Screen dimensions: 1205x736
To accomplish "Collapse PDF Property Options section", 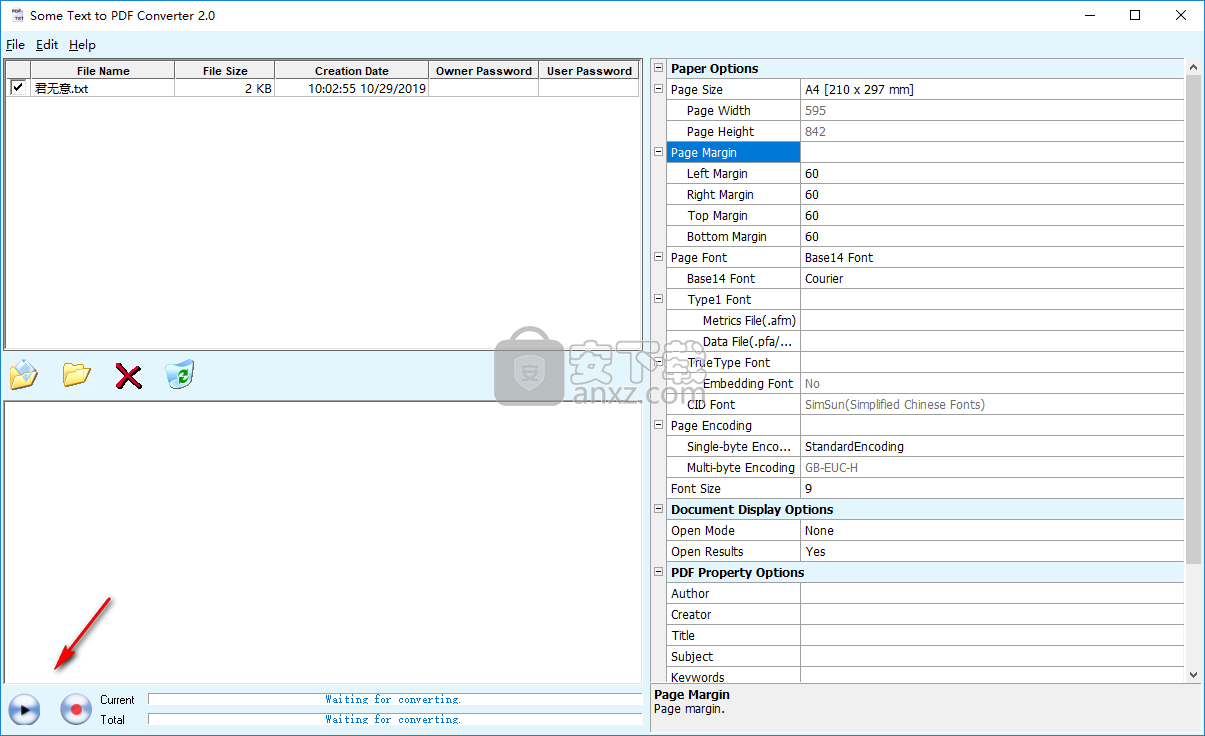I will tap(658, 572).
